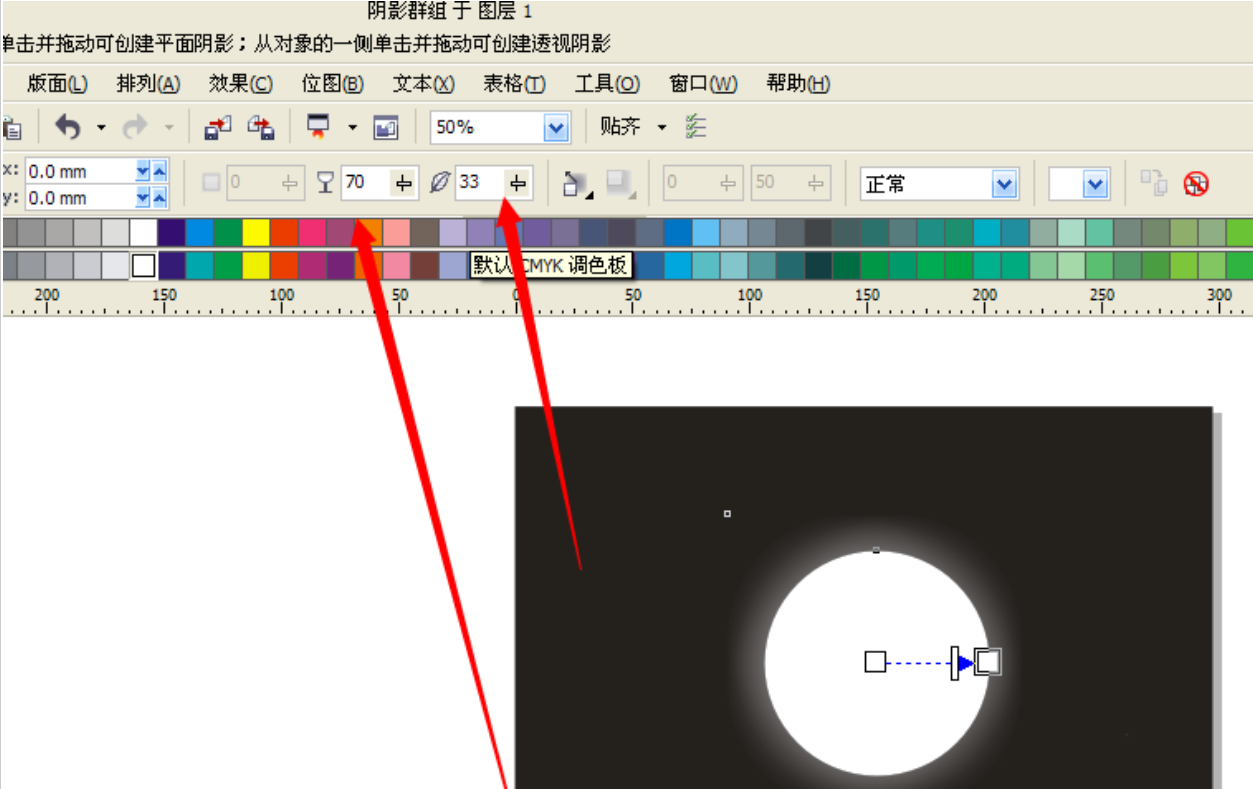Open the 表格(T) menu
1253x789 pixels.
pyautogui.click(x=515, y=84)
